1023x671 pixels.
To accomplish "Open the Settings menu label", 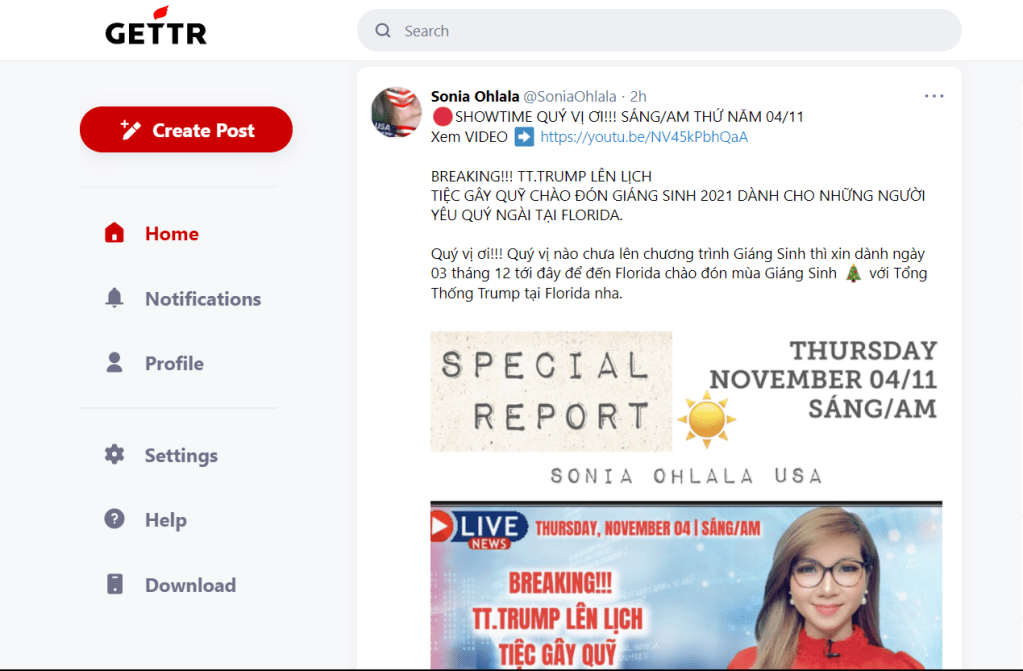I will click(x=181, y=455).
